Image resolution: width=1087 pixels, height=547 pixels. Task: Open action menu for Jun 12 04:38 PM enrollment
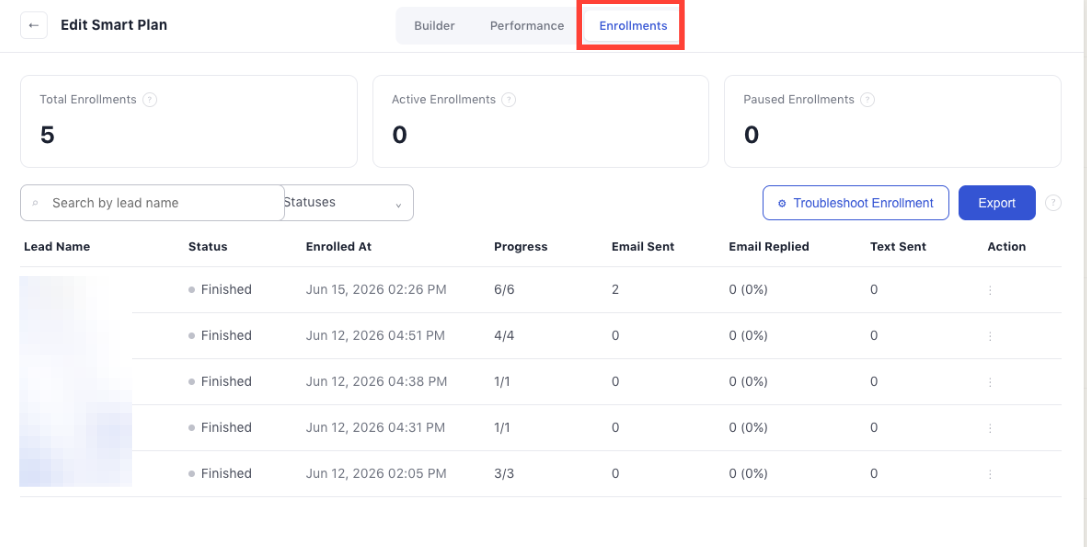(990, 382)
